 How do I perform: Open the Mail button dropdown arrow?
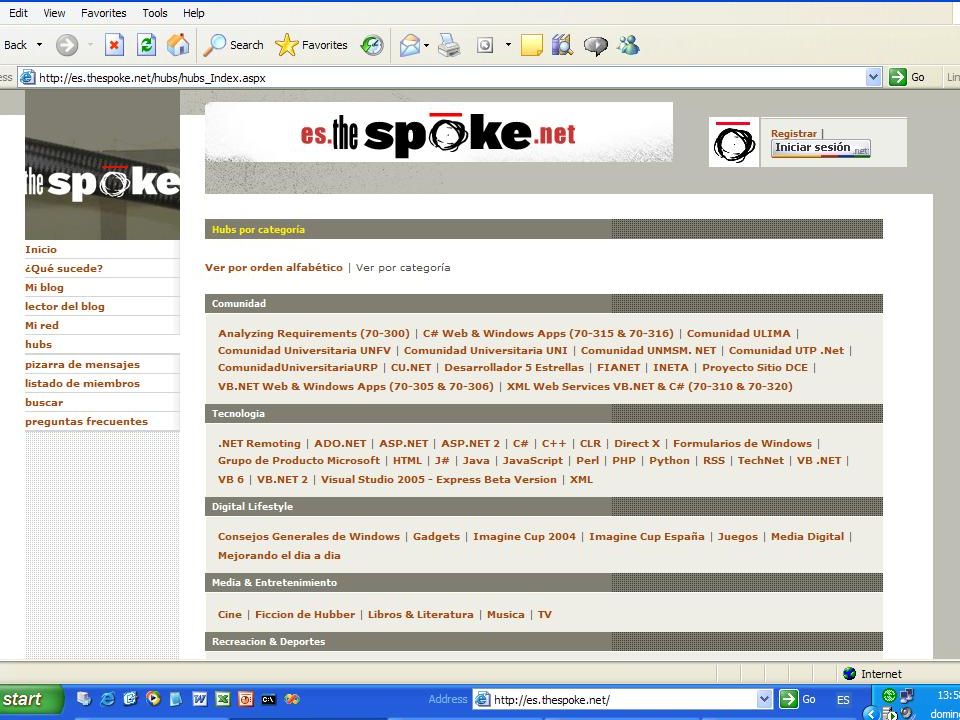426,45
